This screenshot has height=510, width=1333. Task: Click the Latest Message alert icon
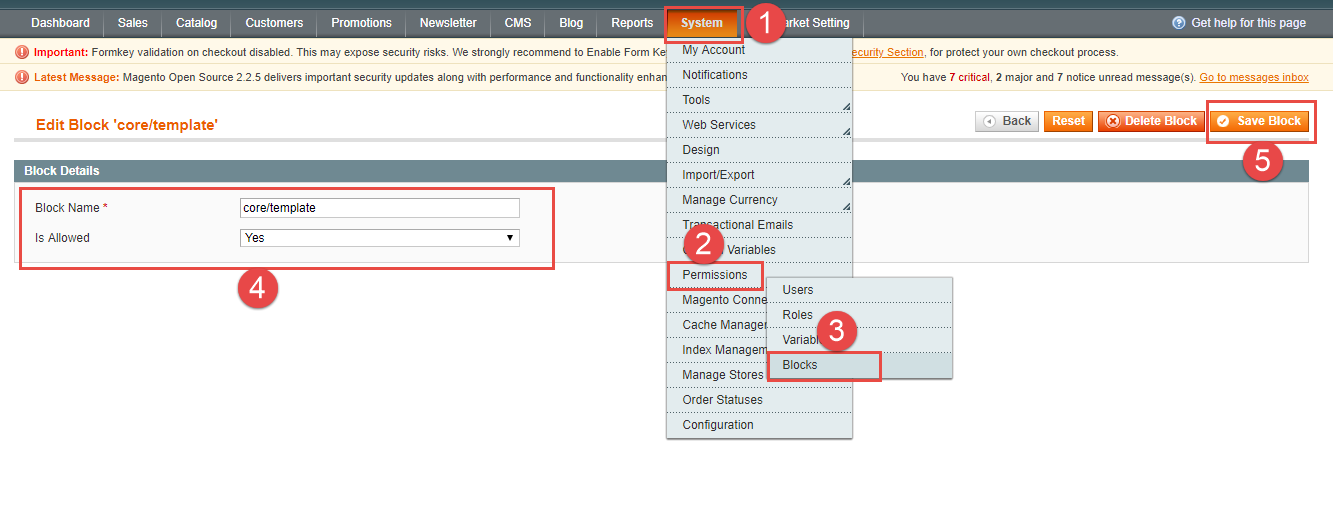coord(22,77)
